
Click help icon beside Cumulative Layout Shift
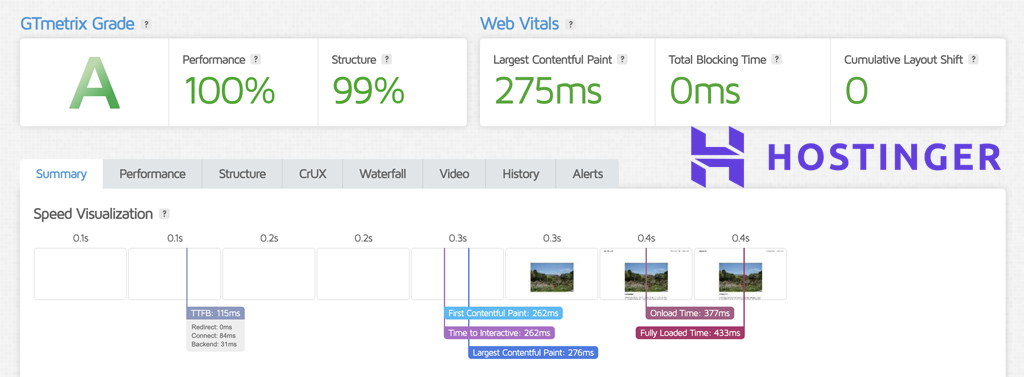[x=973, y=59]
